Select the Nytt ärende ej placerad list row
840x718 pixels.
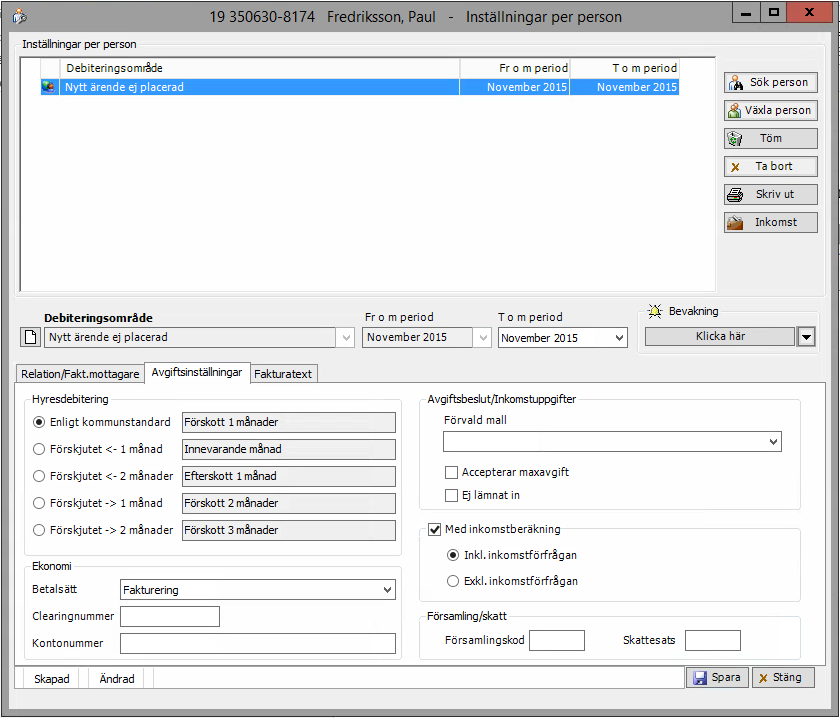[x=360, y=87]
